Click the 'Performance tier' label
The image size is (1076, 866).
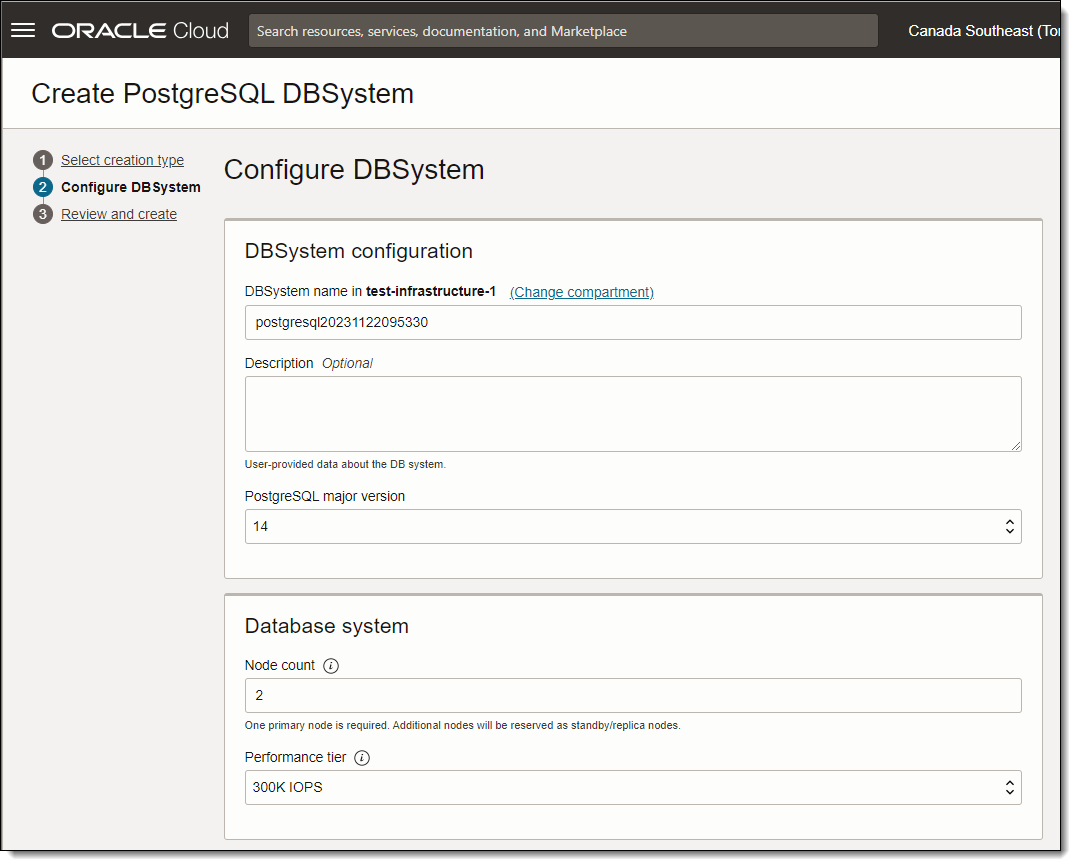(x=295, y=757)
